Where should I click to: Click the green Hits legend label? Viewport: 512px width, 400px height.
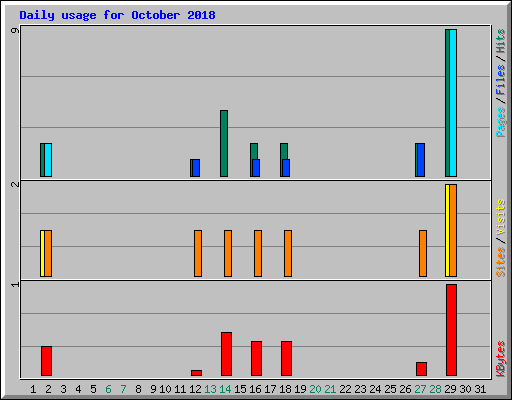500,41
